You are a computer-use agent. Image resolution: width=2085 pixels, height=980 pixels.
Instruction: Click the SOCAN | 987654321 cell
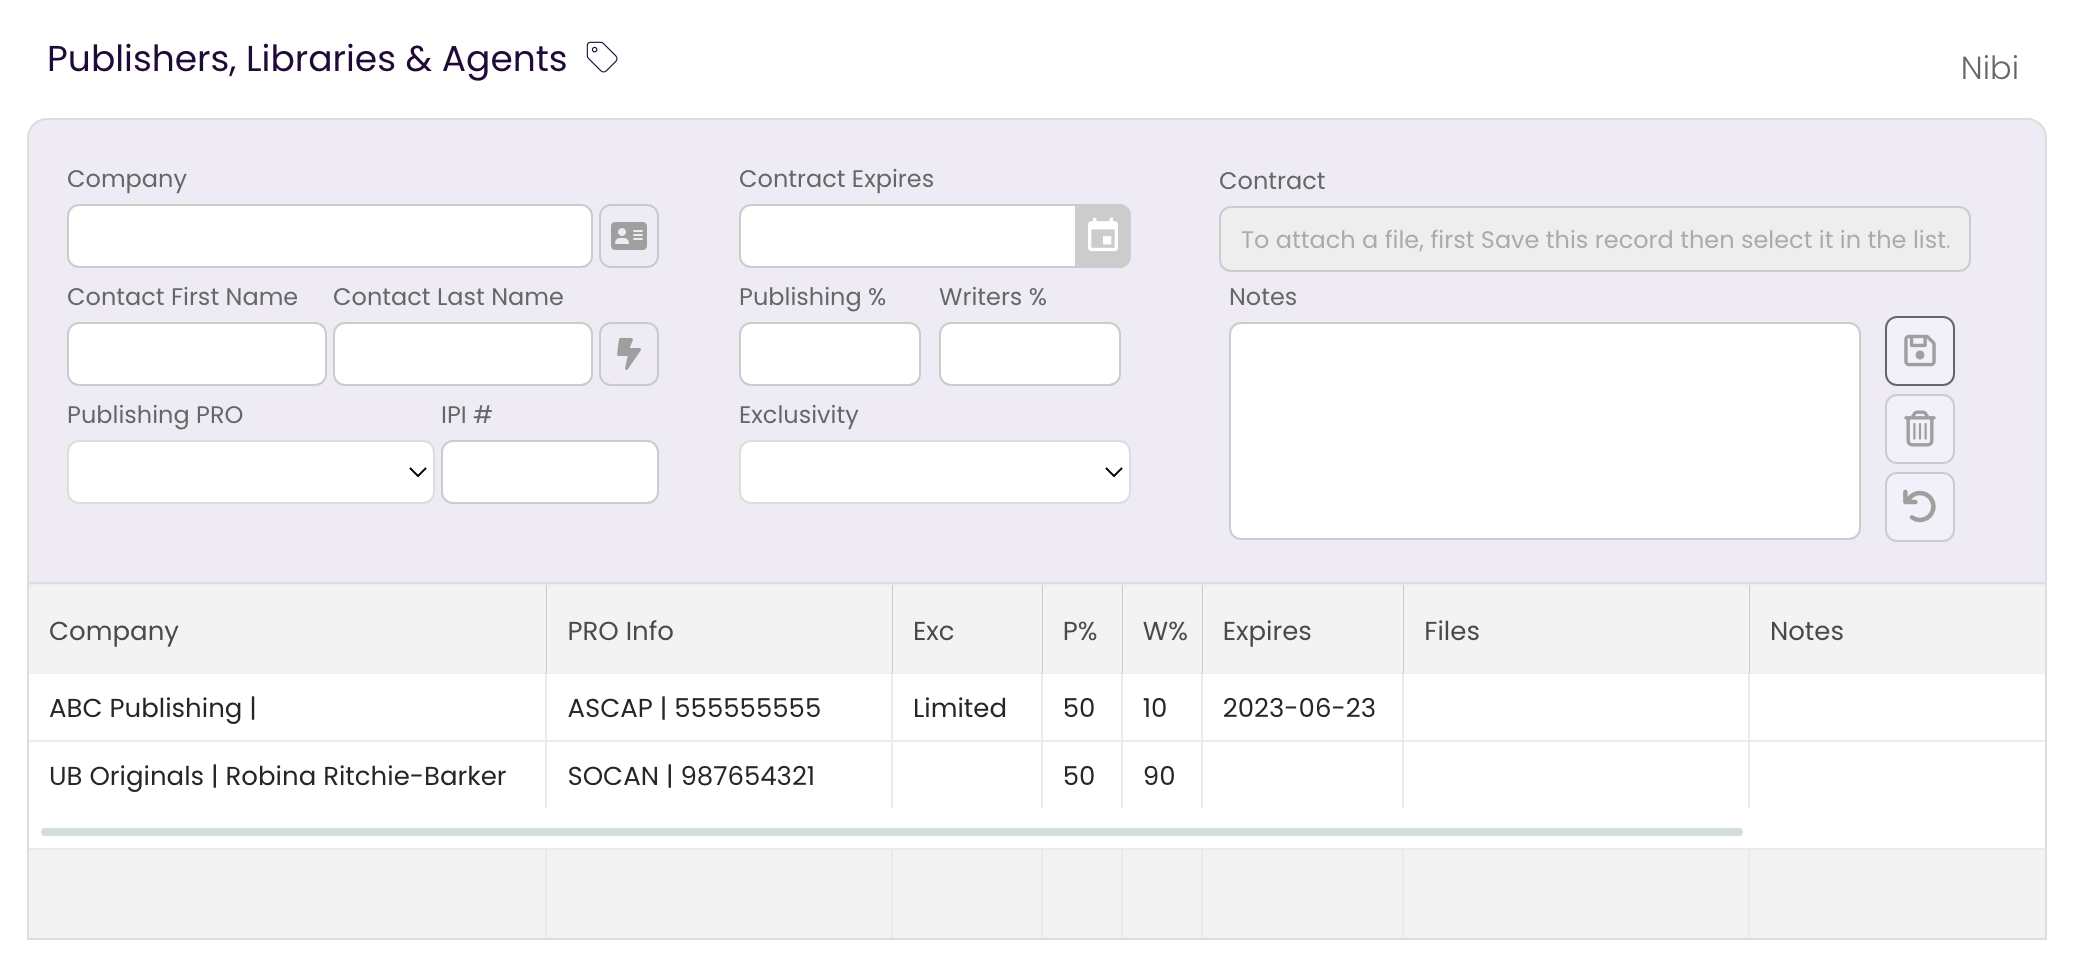click(x=719, y=776)
